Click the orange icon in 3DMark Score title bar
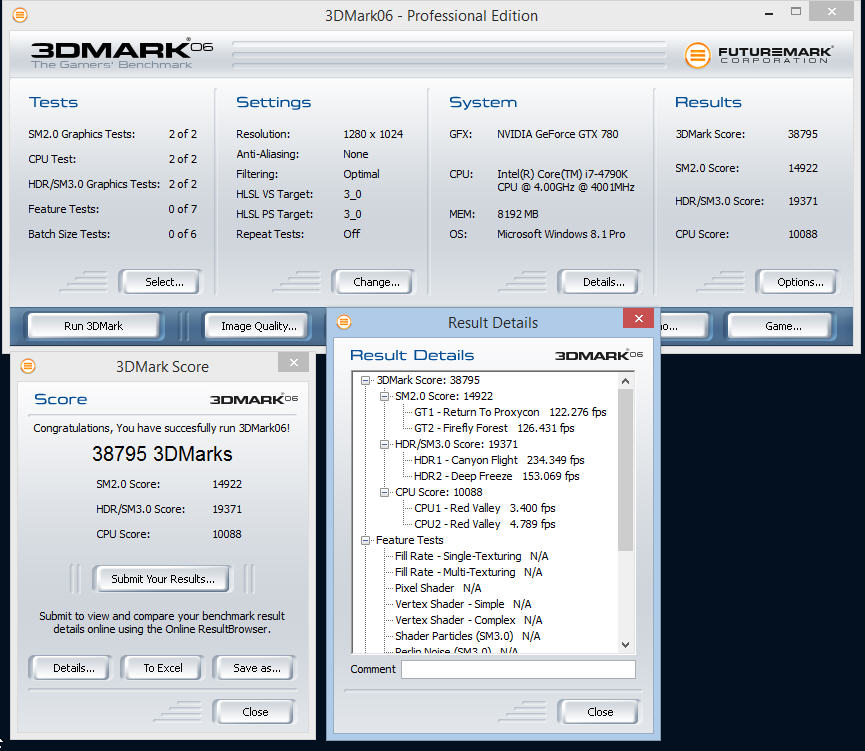The height and width of the screenshot is (751, 865). (28, 366)
